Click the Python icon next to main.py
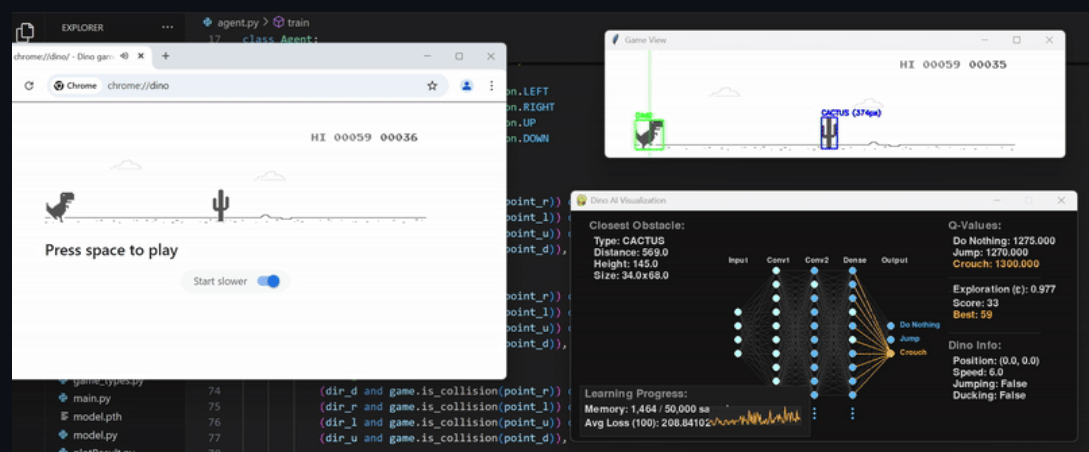1089x452 pixels. pyautogui.click(x=64, y=399)
